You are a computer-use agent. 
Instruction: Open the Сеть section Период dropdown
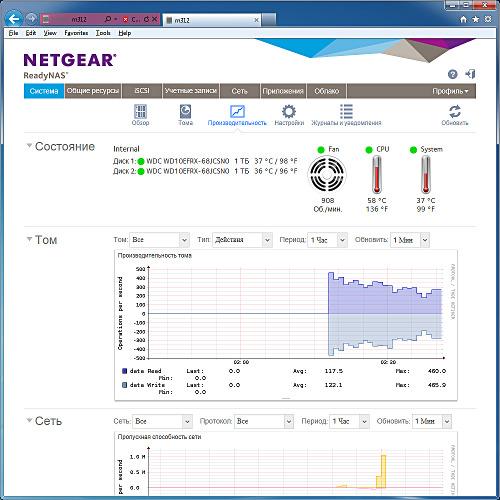pyautogui.click(x=349, y=421)
